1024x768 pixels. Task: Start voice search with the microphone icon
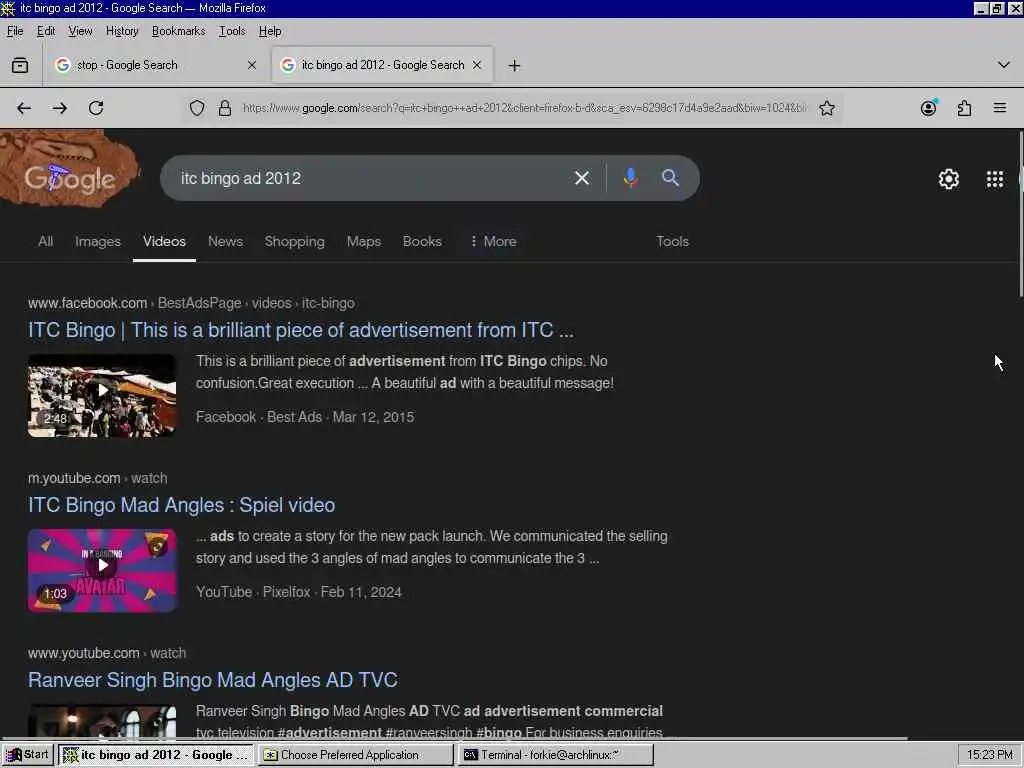pyautogui.click(x=631, y=178)
